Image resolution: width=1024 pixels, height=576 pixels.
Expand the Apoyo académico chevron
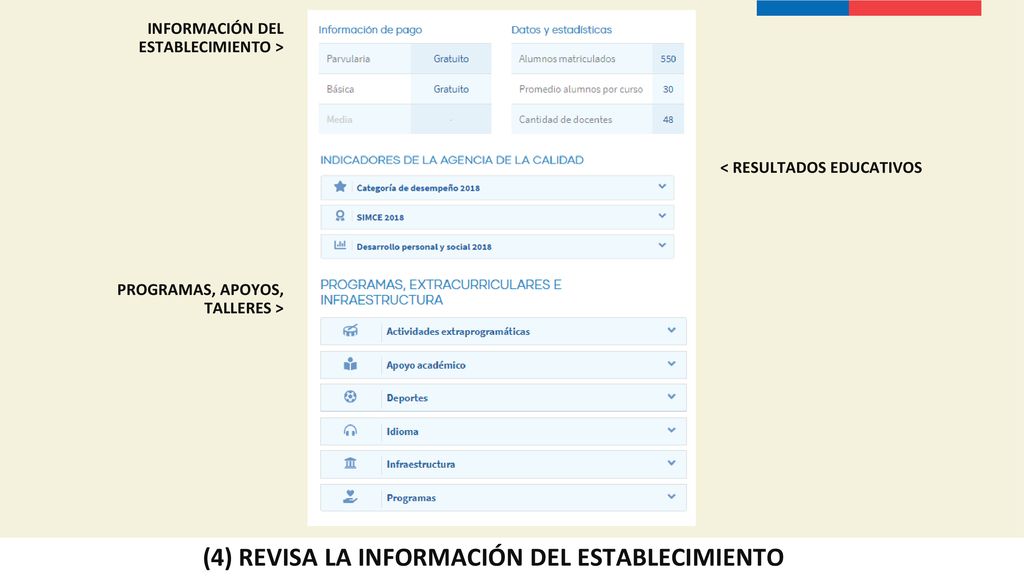(671, 364)
